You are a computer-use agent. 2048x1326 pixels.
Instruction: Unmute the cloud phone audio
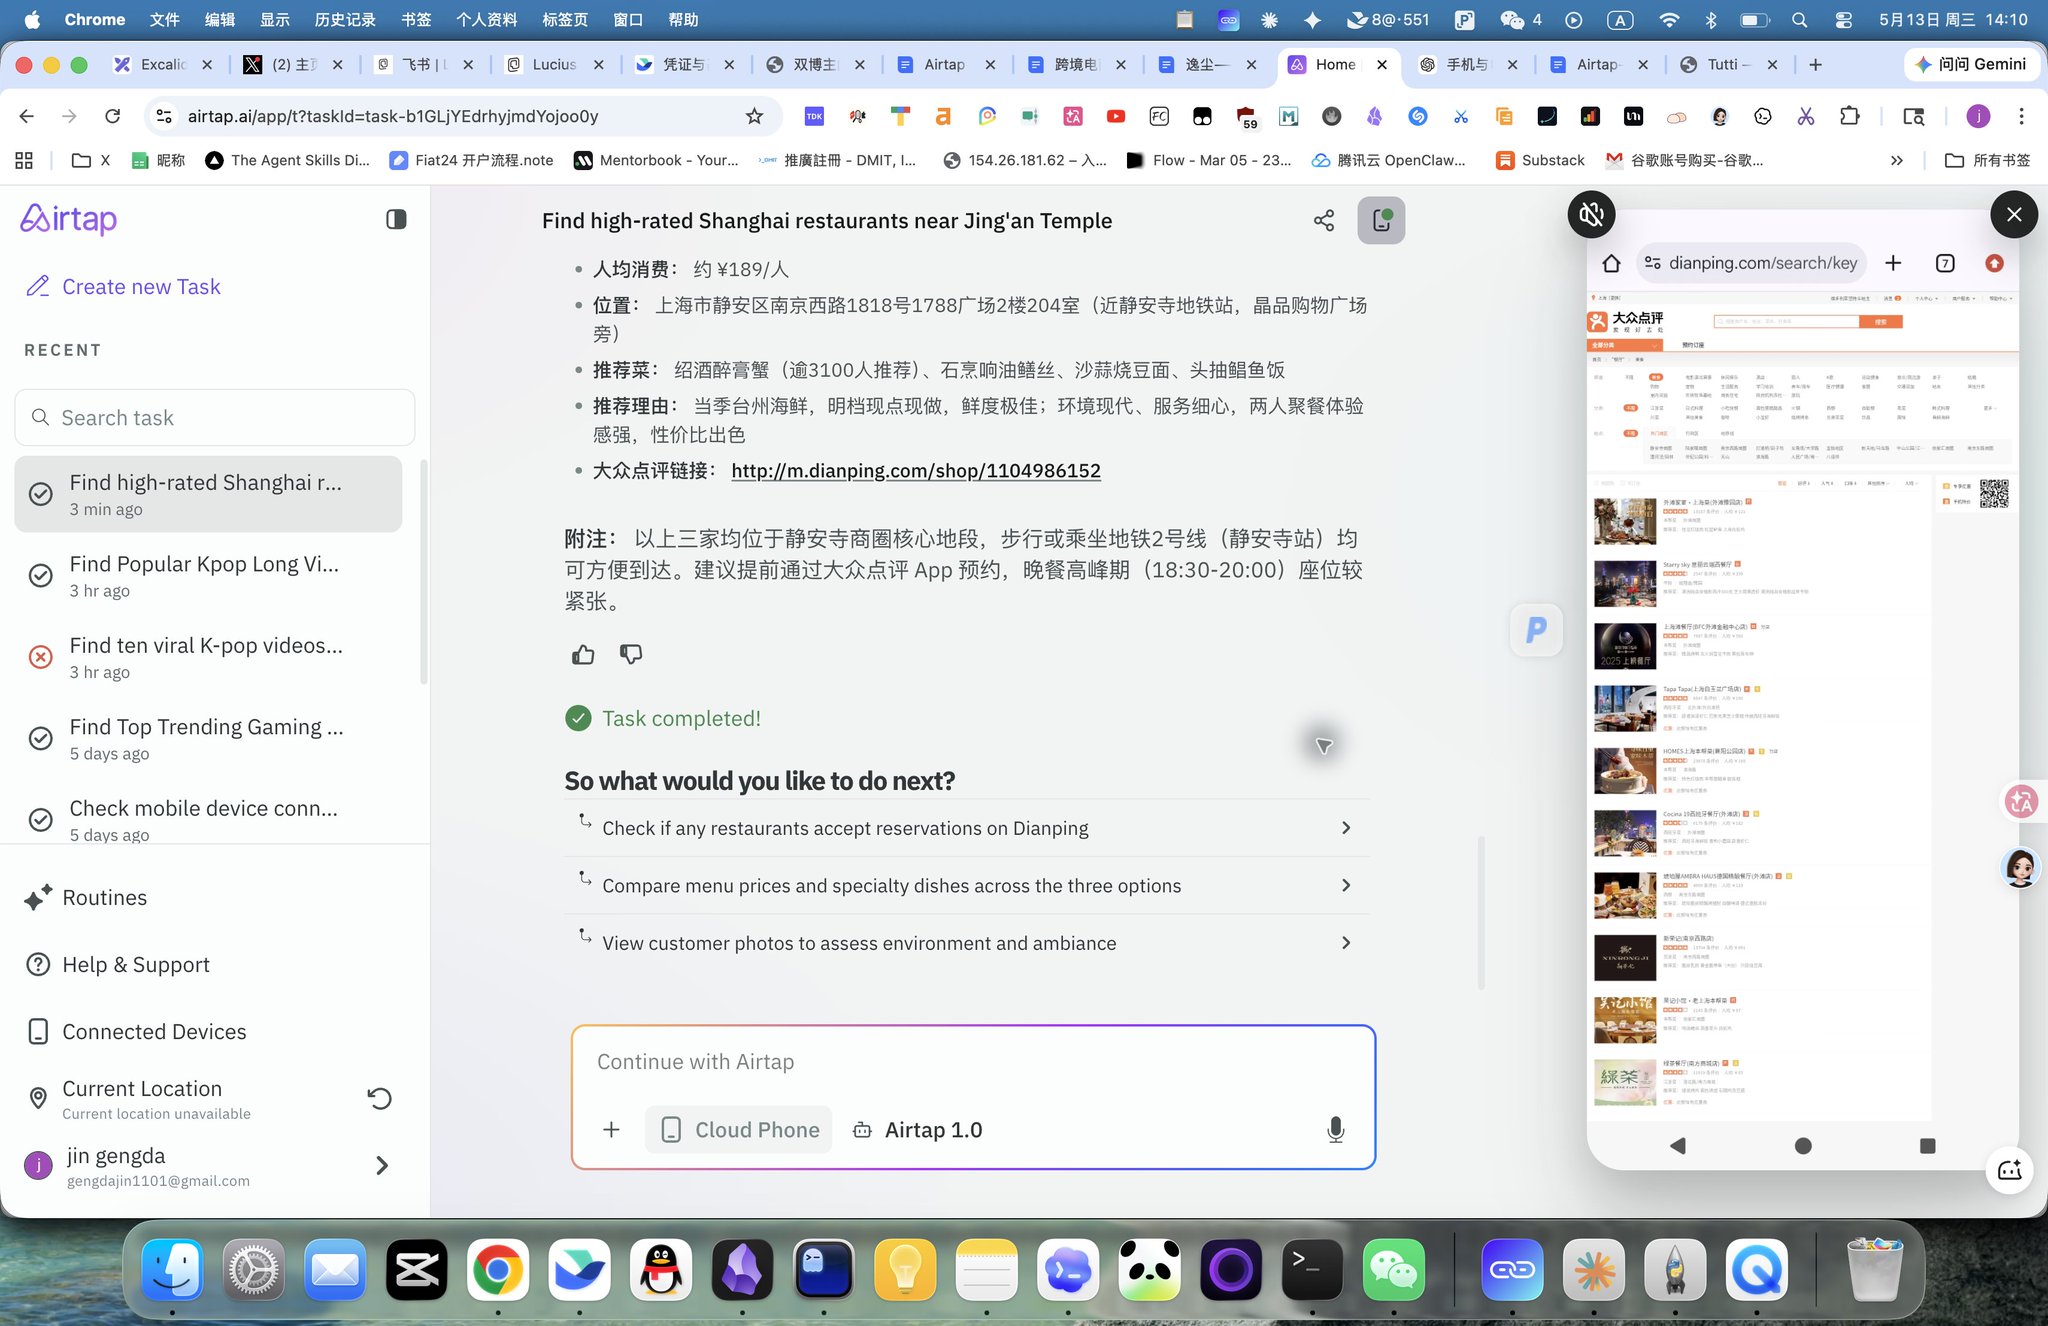point(1591,214)
